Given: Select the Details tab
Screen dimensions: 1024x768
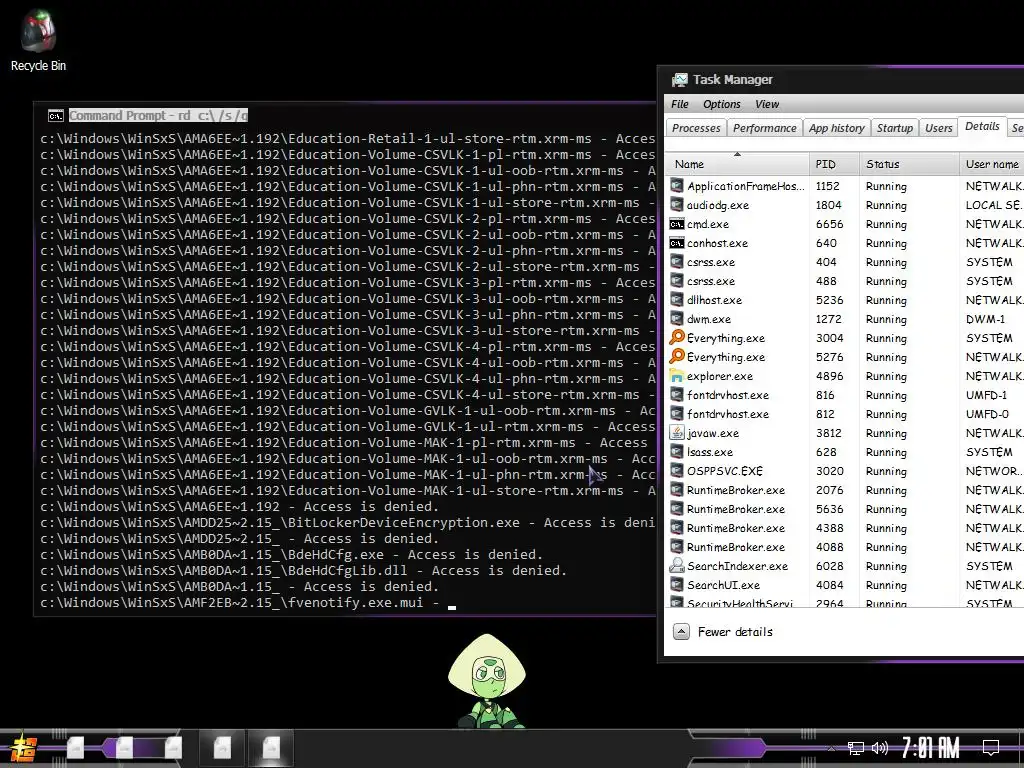Looking at the screenshot, I should click(x=982, y=127).
